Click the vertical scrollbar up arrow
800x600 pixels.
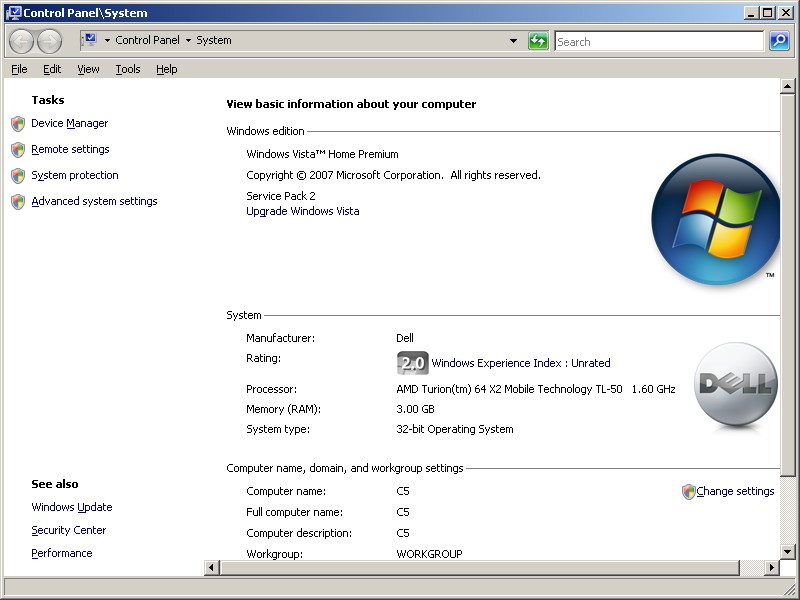tap(787, 86)
